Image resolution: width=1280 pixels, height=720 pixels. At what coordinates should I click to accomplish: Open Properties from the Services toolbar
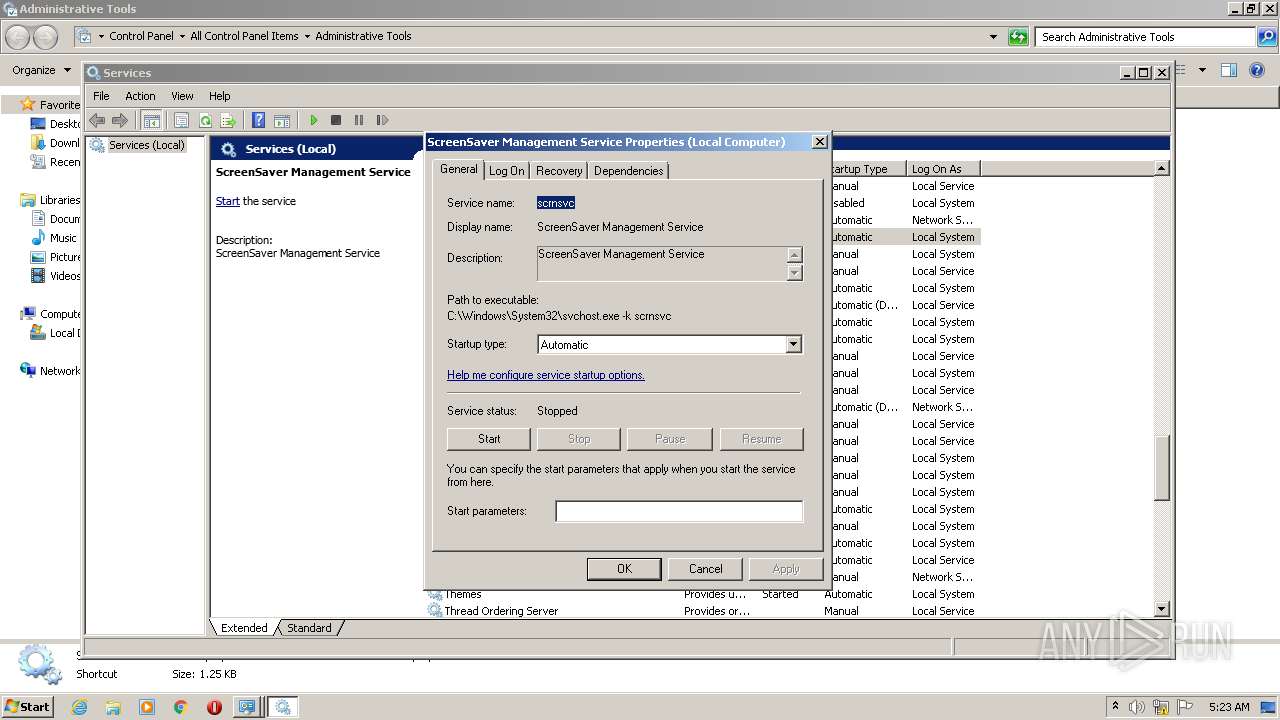pos(181,120)
